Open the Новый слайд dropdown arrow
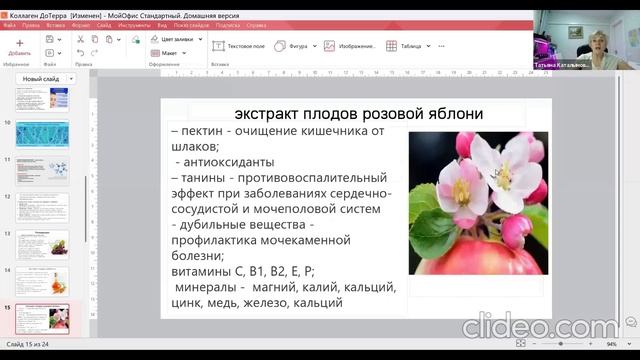Image resolution: width=640 pixels, height=360 pixels. click(x=71, y=78)
